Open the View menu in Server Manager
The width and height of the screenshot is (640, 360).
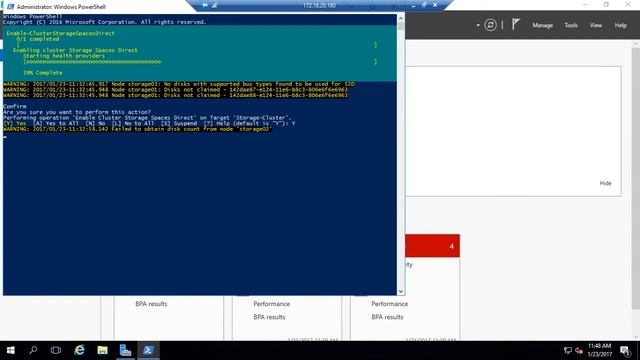596,25
